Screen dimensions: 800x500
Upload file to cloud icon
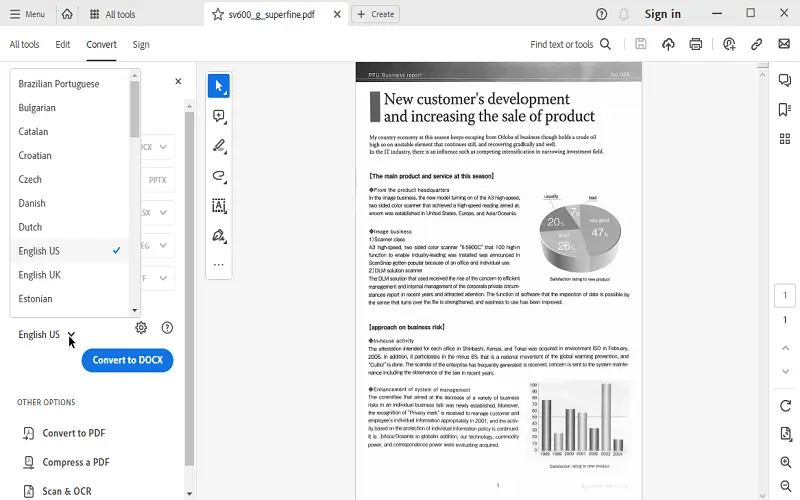pos(668,44)
